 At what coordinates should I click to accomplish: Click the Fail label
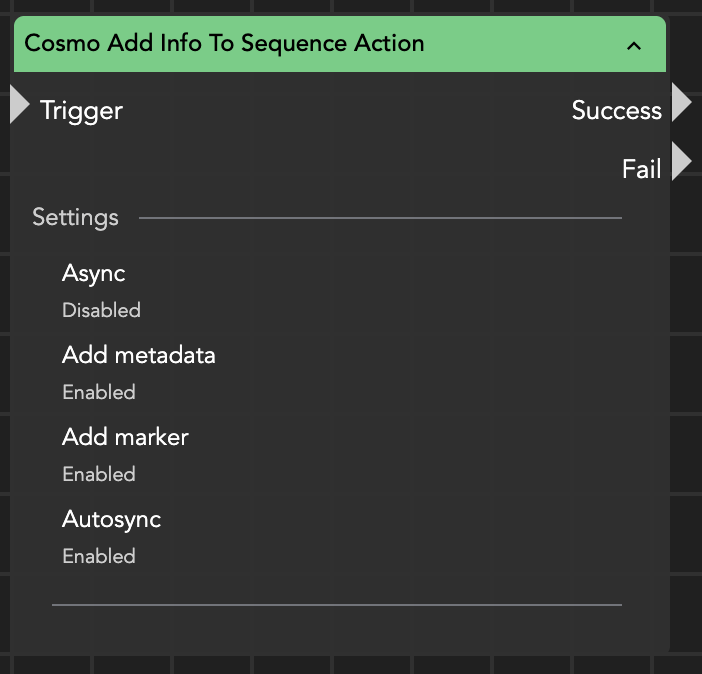tap(641, 169)
